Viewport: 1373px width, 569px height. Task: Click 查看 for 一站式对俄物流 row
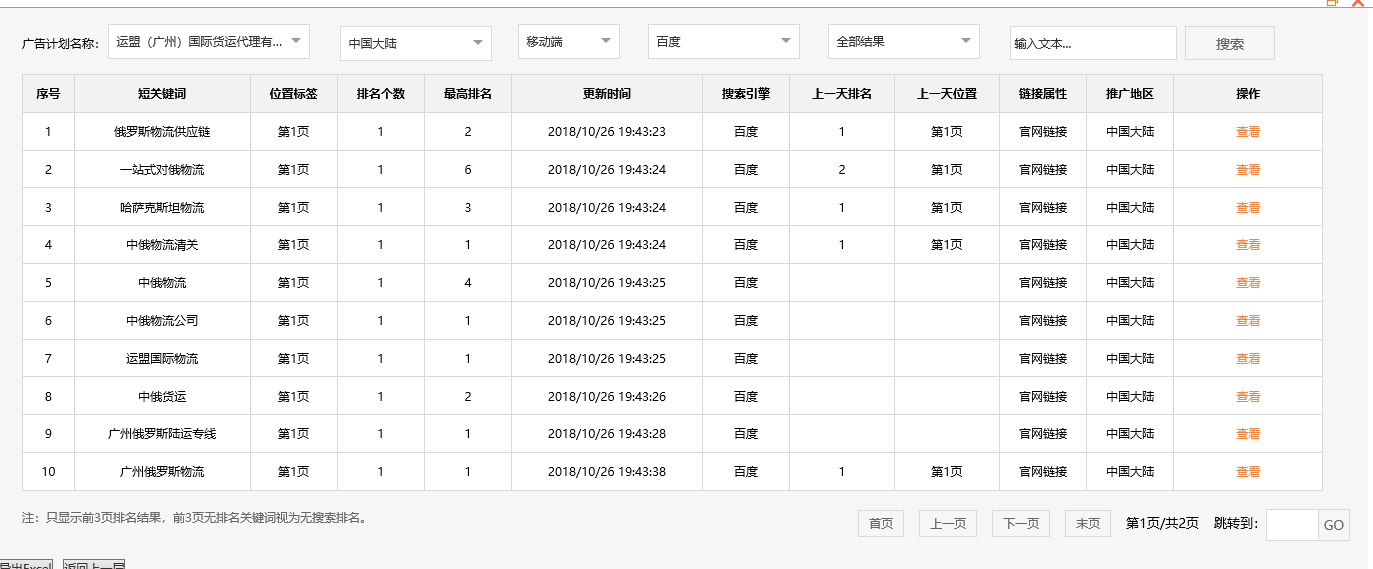pyautogui.click(x=1248, y=170)
